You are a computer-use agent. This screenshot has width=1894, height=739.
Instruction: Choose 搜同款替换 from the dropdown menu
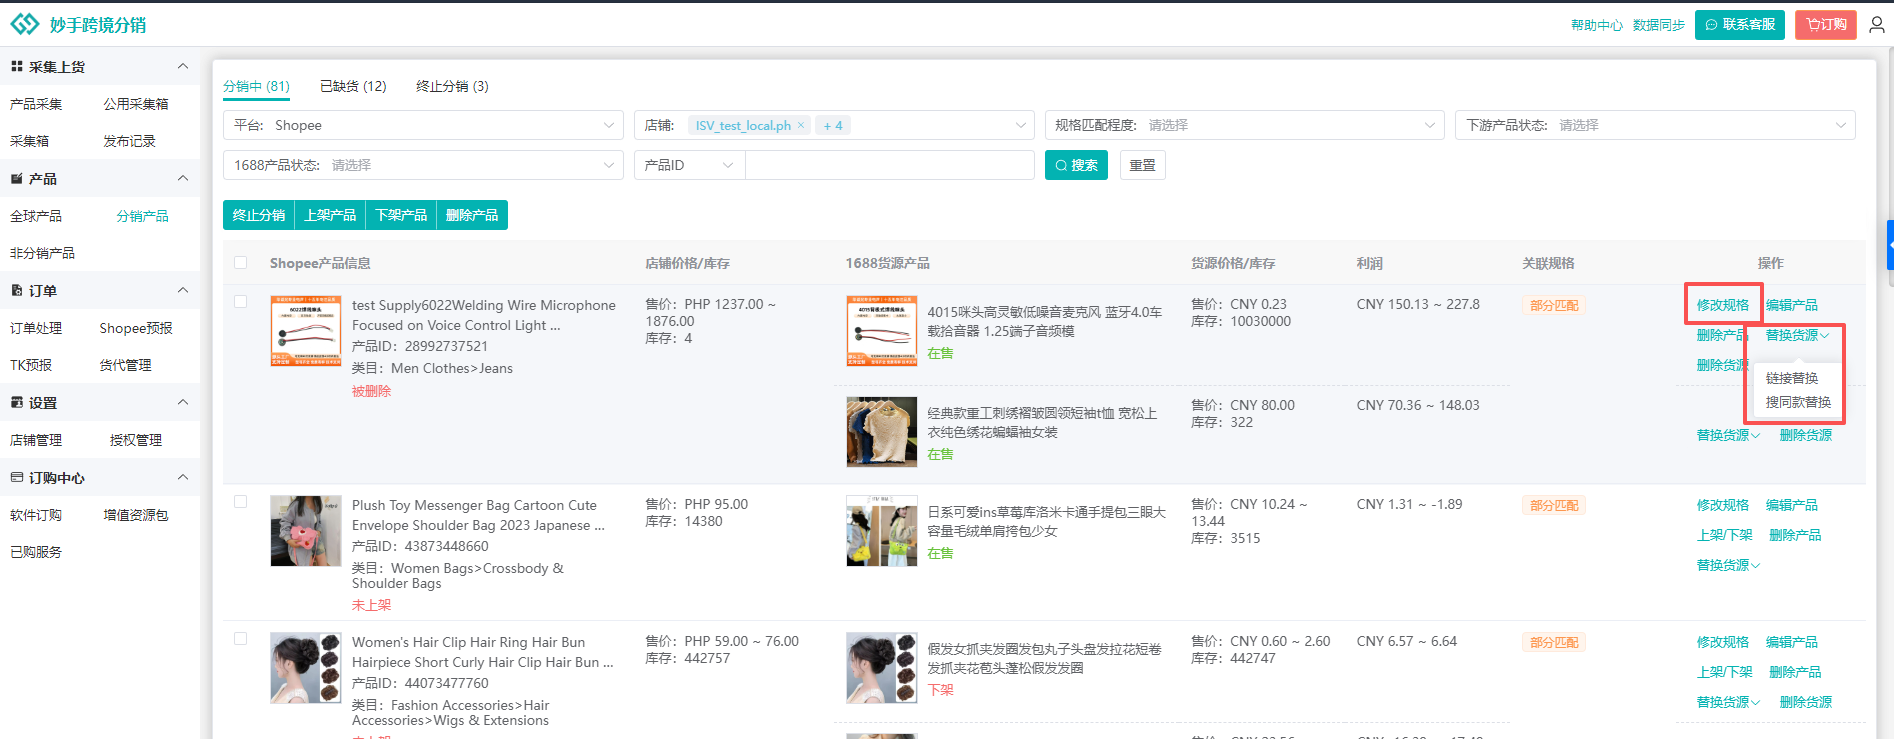click(1798, 402)
